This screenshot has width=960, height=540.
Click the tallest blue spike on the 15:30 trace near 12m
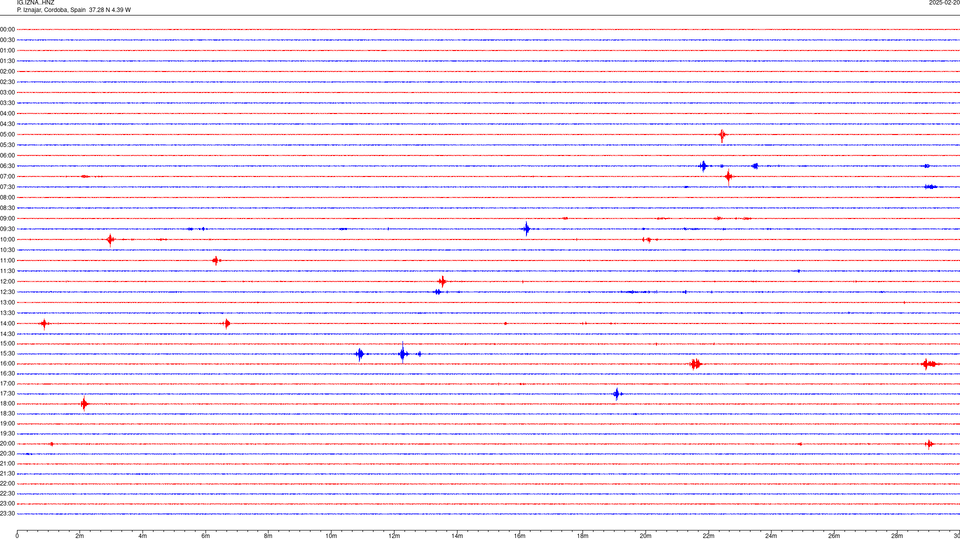click(402, 353)
